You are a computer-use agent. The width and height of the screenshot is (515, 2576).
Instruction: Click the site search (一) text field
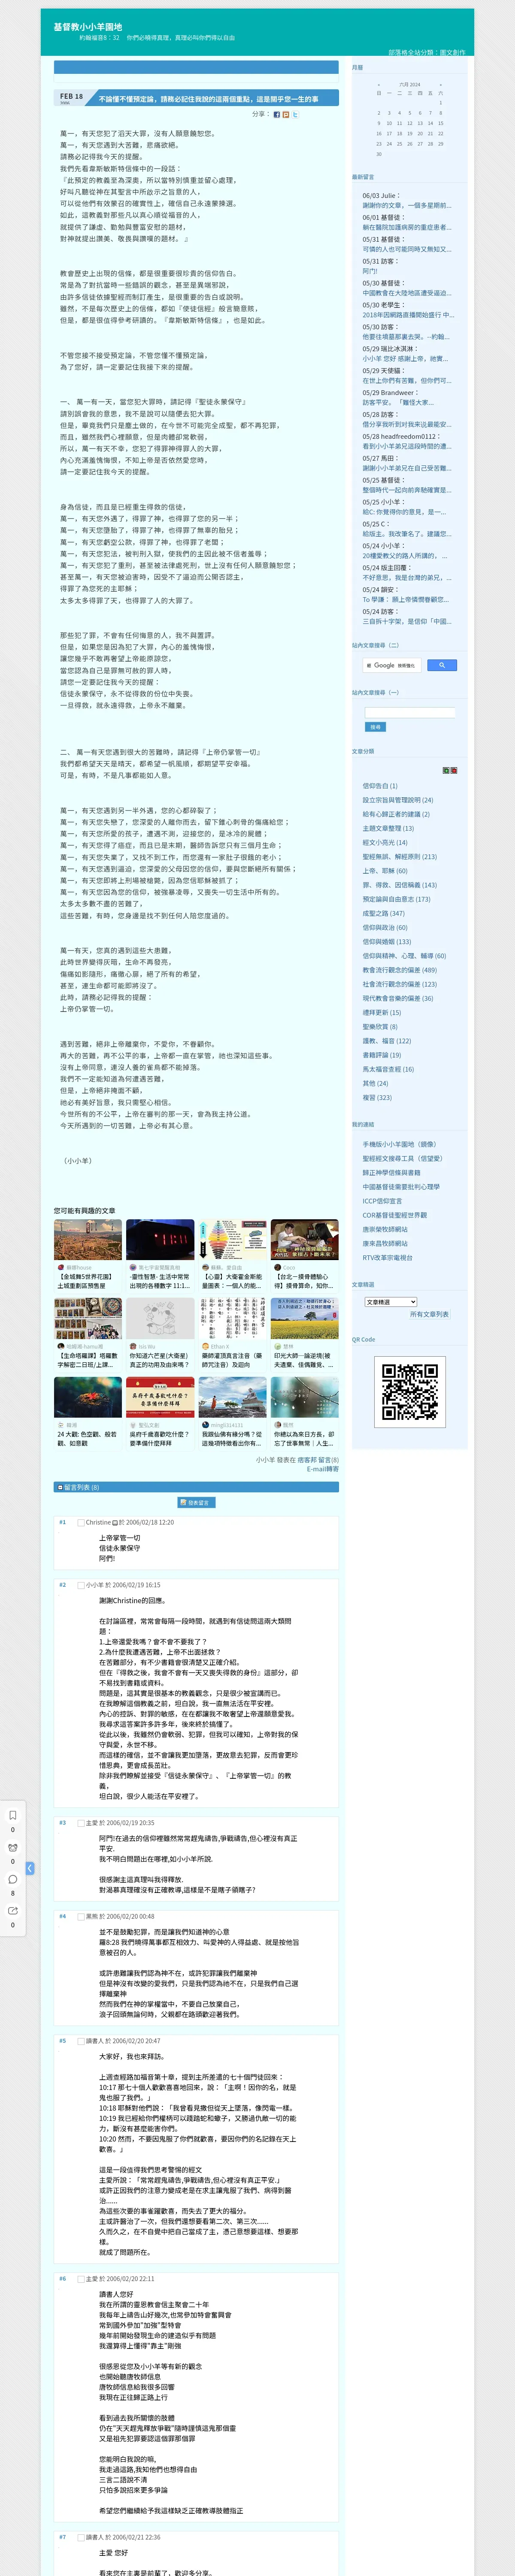coord(410,713)
